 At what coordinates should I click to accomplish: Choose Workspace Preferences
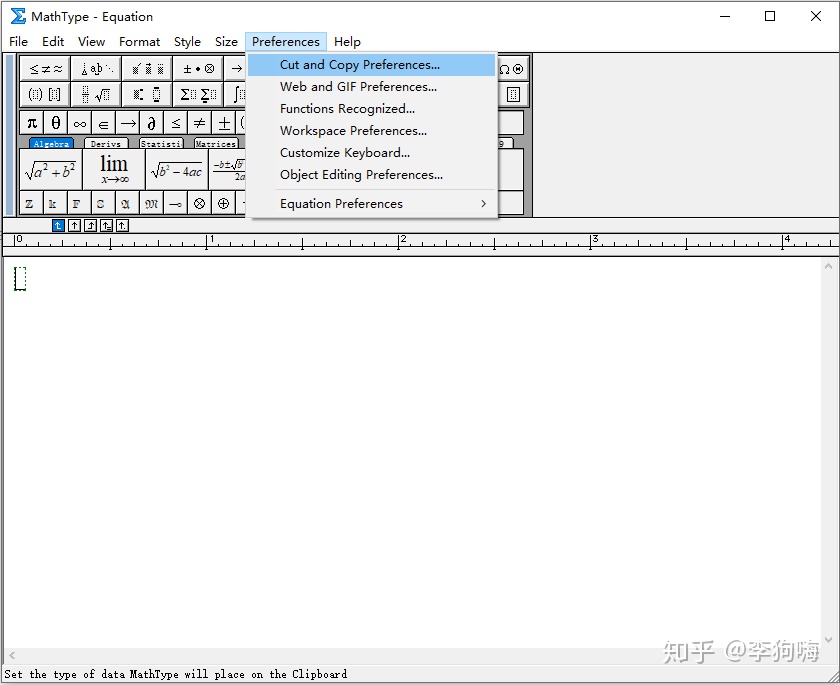tap(371, 131)
